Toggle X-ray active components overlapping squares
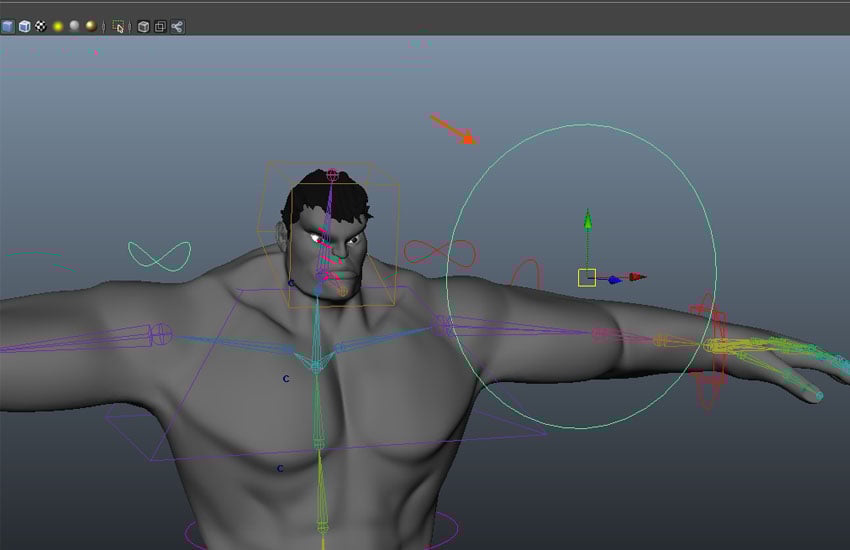This screenshot has width=850, height=550. coord(160,27)
